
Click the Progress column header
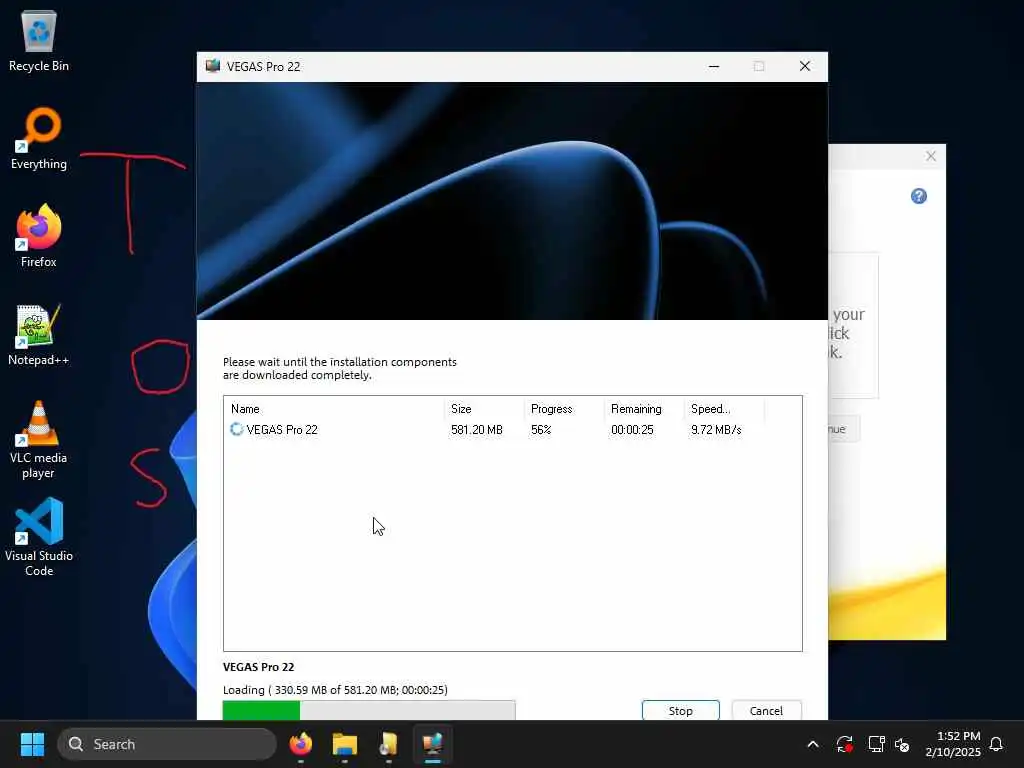tap(564, 409)
